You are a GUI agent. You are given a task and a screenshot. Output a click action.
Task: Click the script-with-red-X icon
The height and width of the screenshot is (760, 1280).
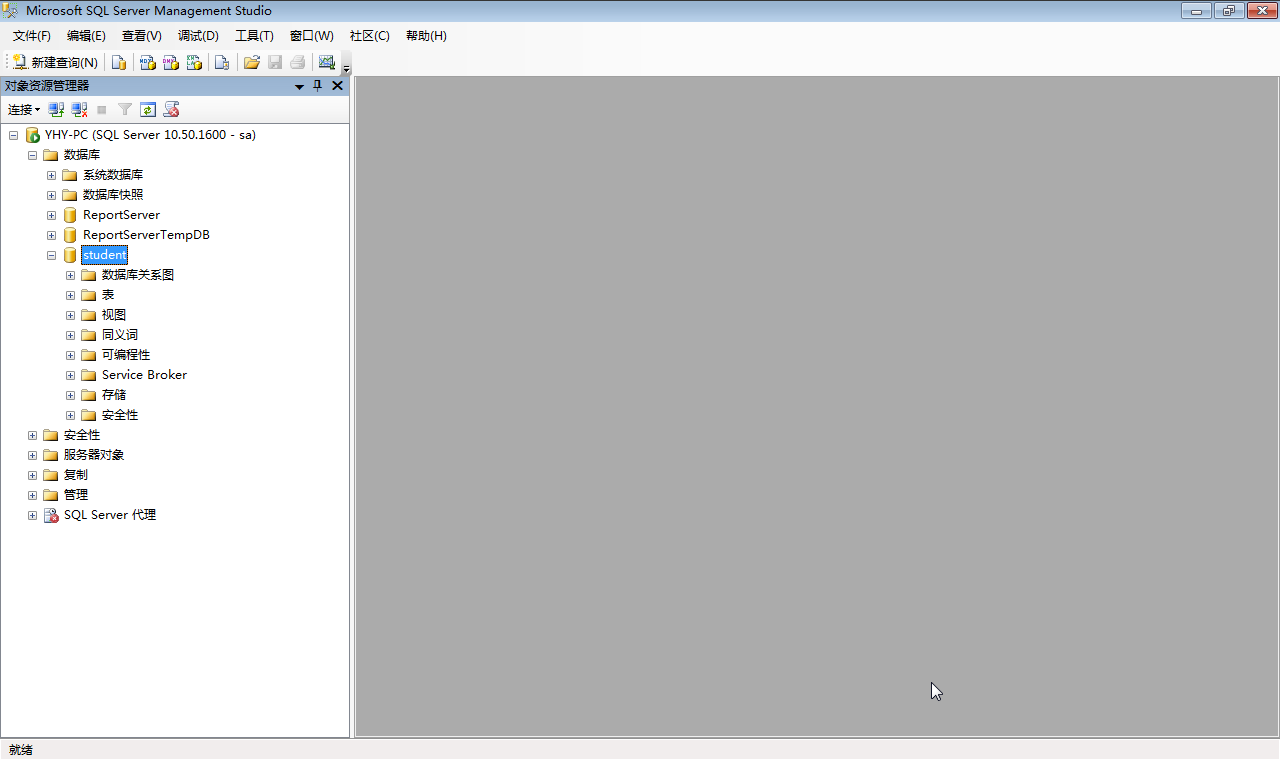click(x=172, y=109)
